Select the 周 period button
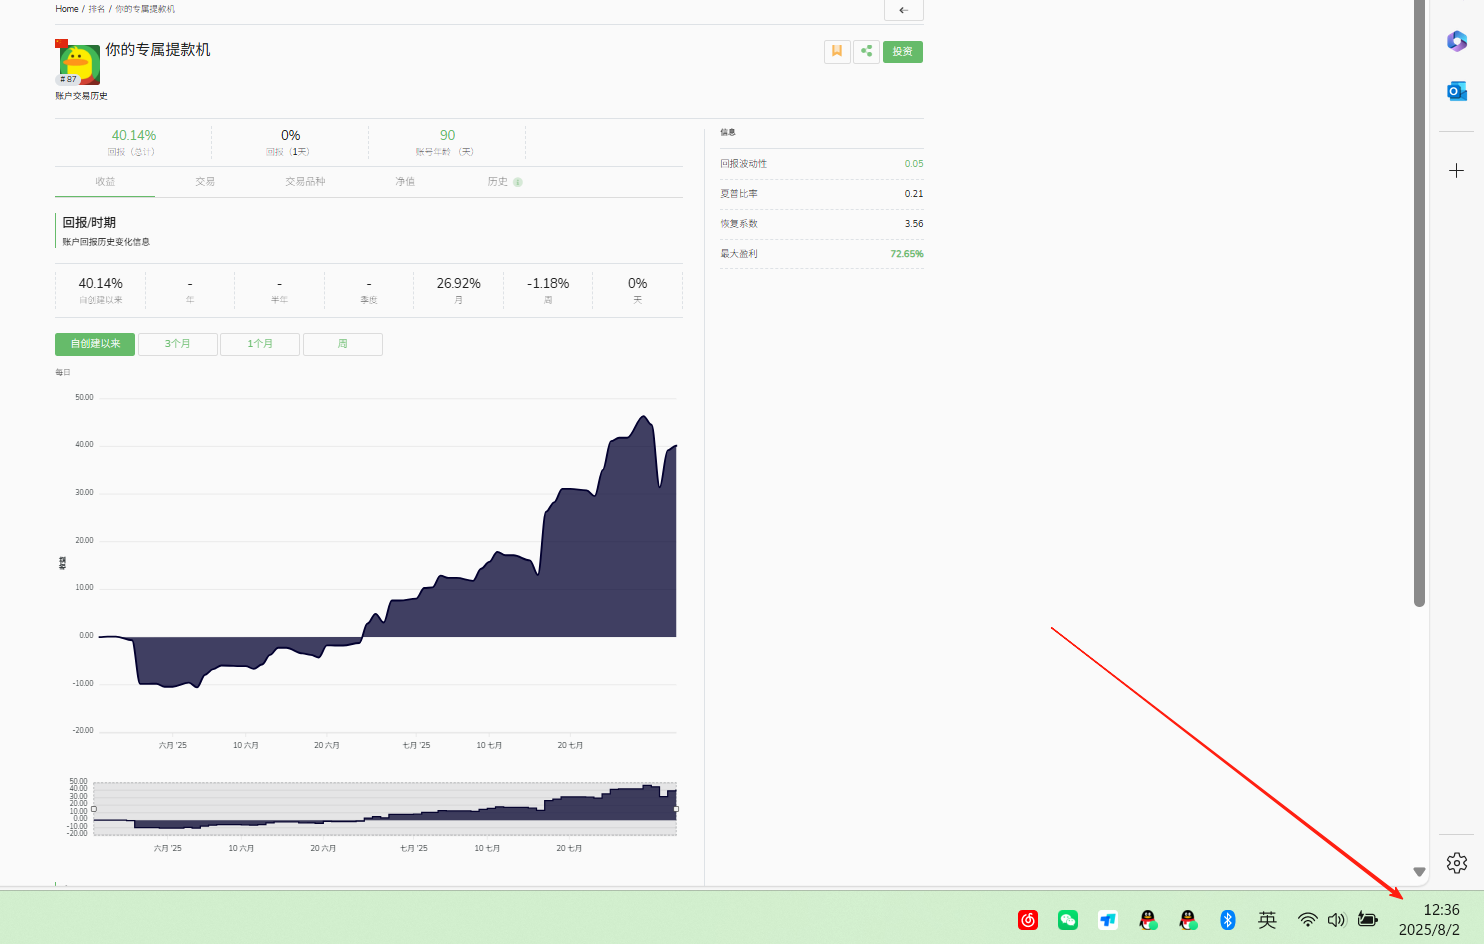 (343, 344)
